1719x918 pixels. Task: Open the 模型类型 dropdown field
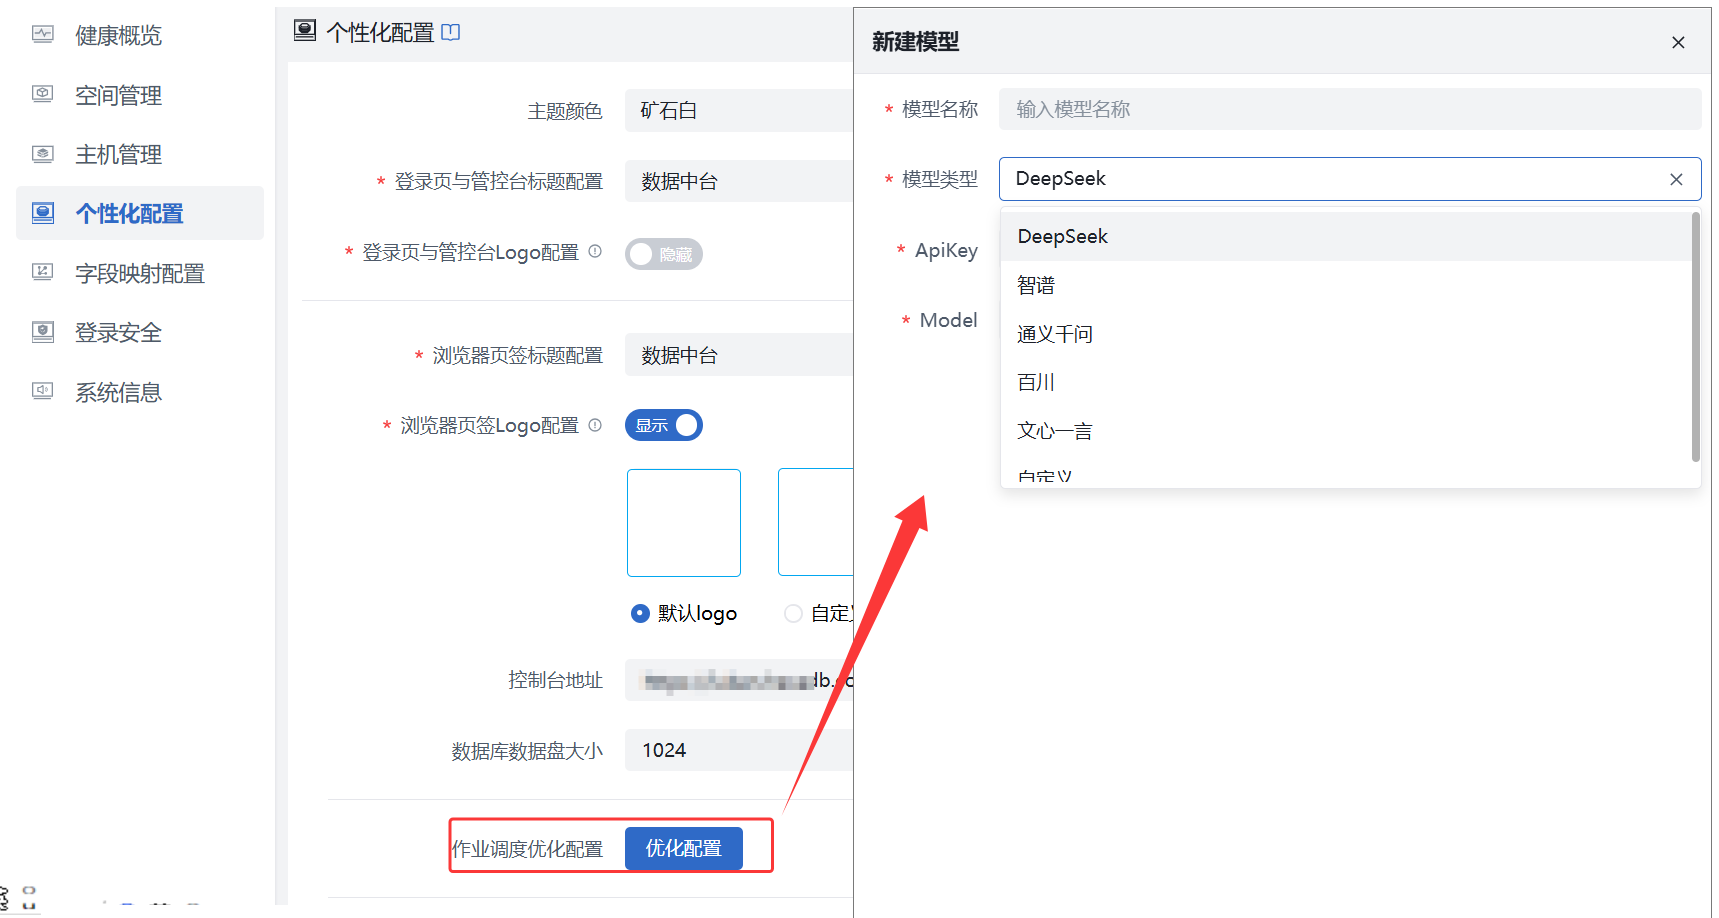[x=1300, y=179]
